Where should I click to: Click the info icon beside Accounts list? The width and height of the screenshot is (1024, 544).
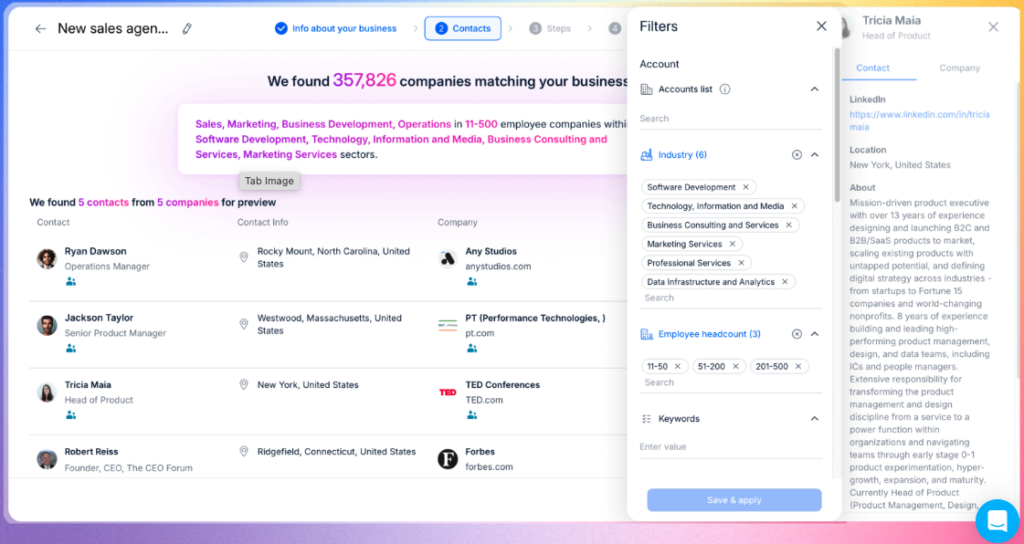[x=725, y=89]
